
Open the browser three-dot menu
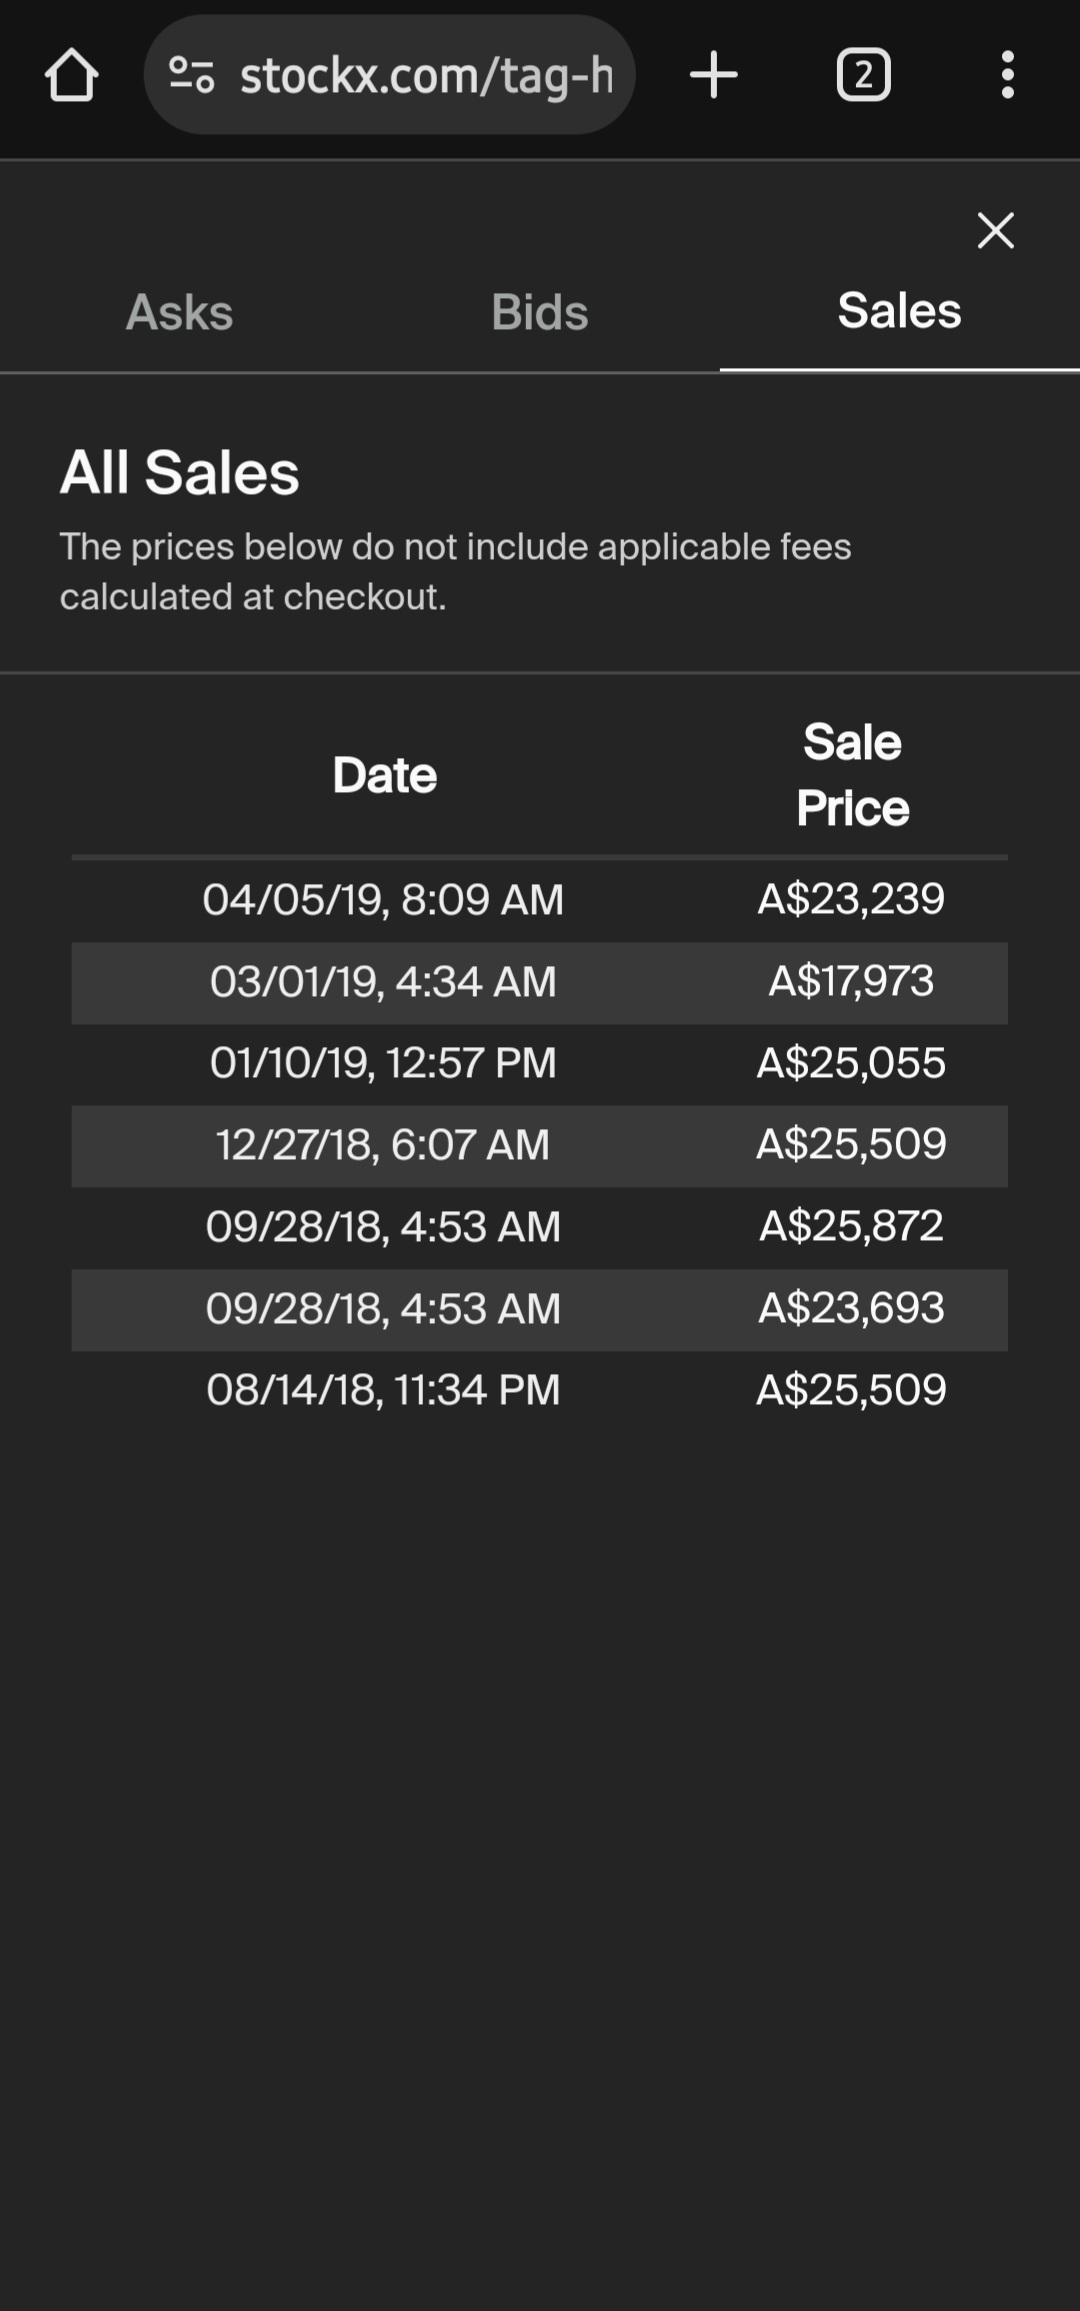1007,75
